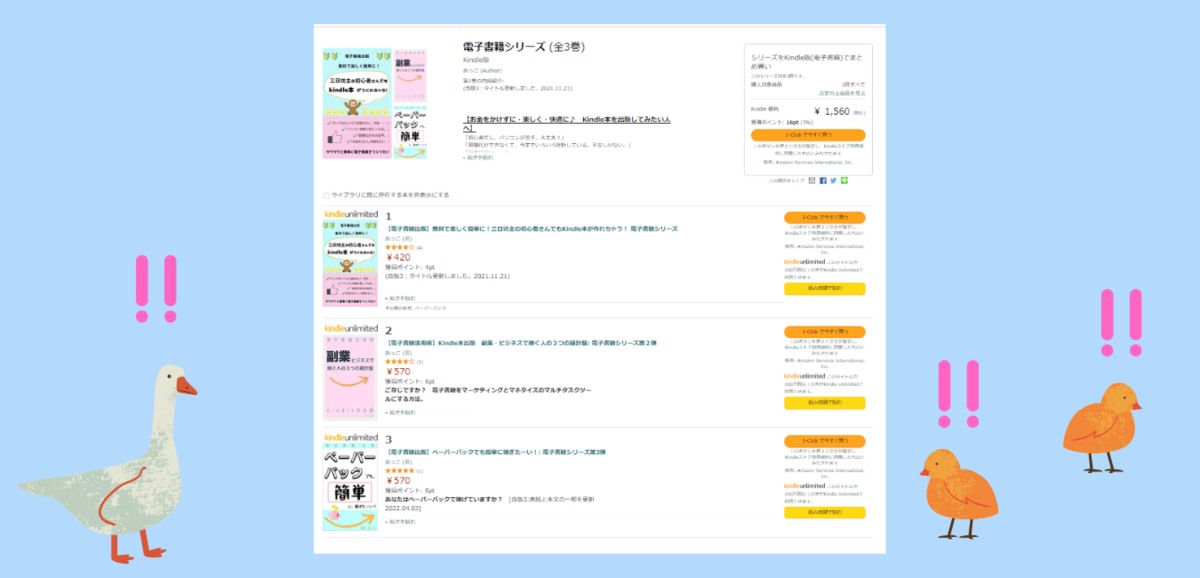View book 1 star rating reviews

click(400, 247)
